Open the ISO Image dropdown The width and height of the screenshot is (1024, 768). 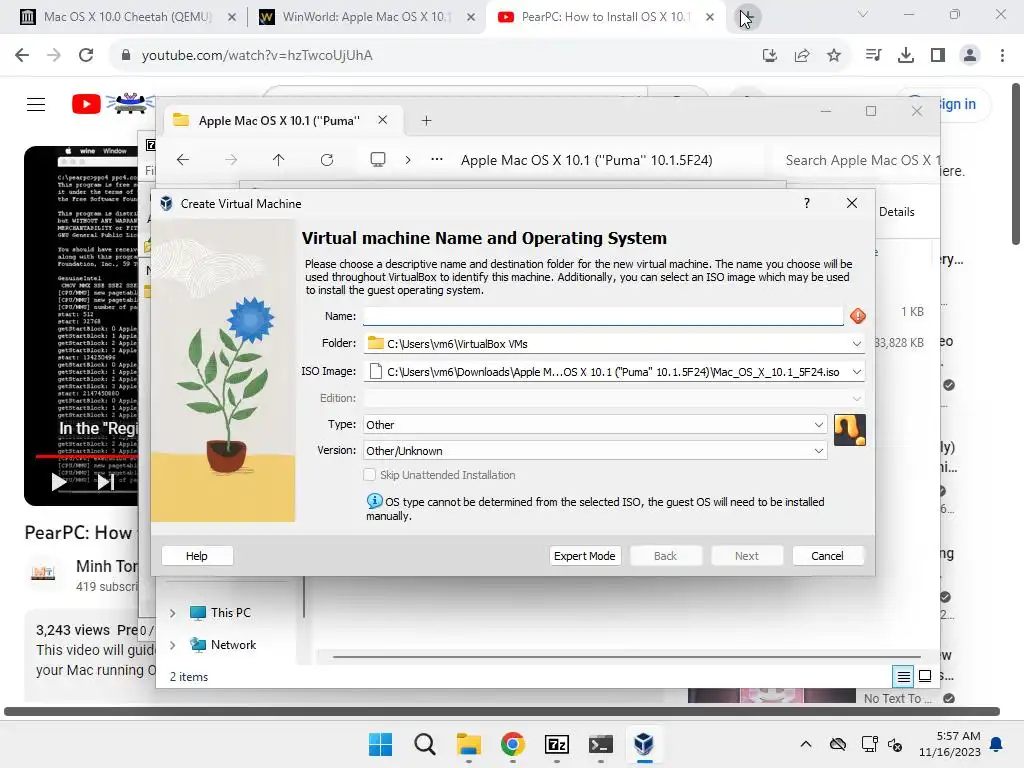(x=856, y=372)
